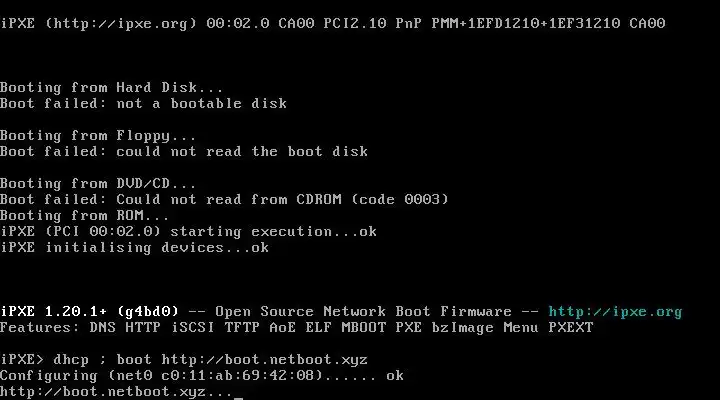The width and height of the screenshot is (720, 400).
Task: Click 'Open Source Network Boot Firmware' text
Action: click(363, 312)
